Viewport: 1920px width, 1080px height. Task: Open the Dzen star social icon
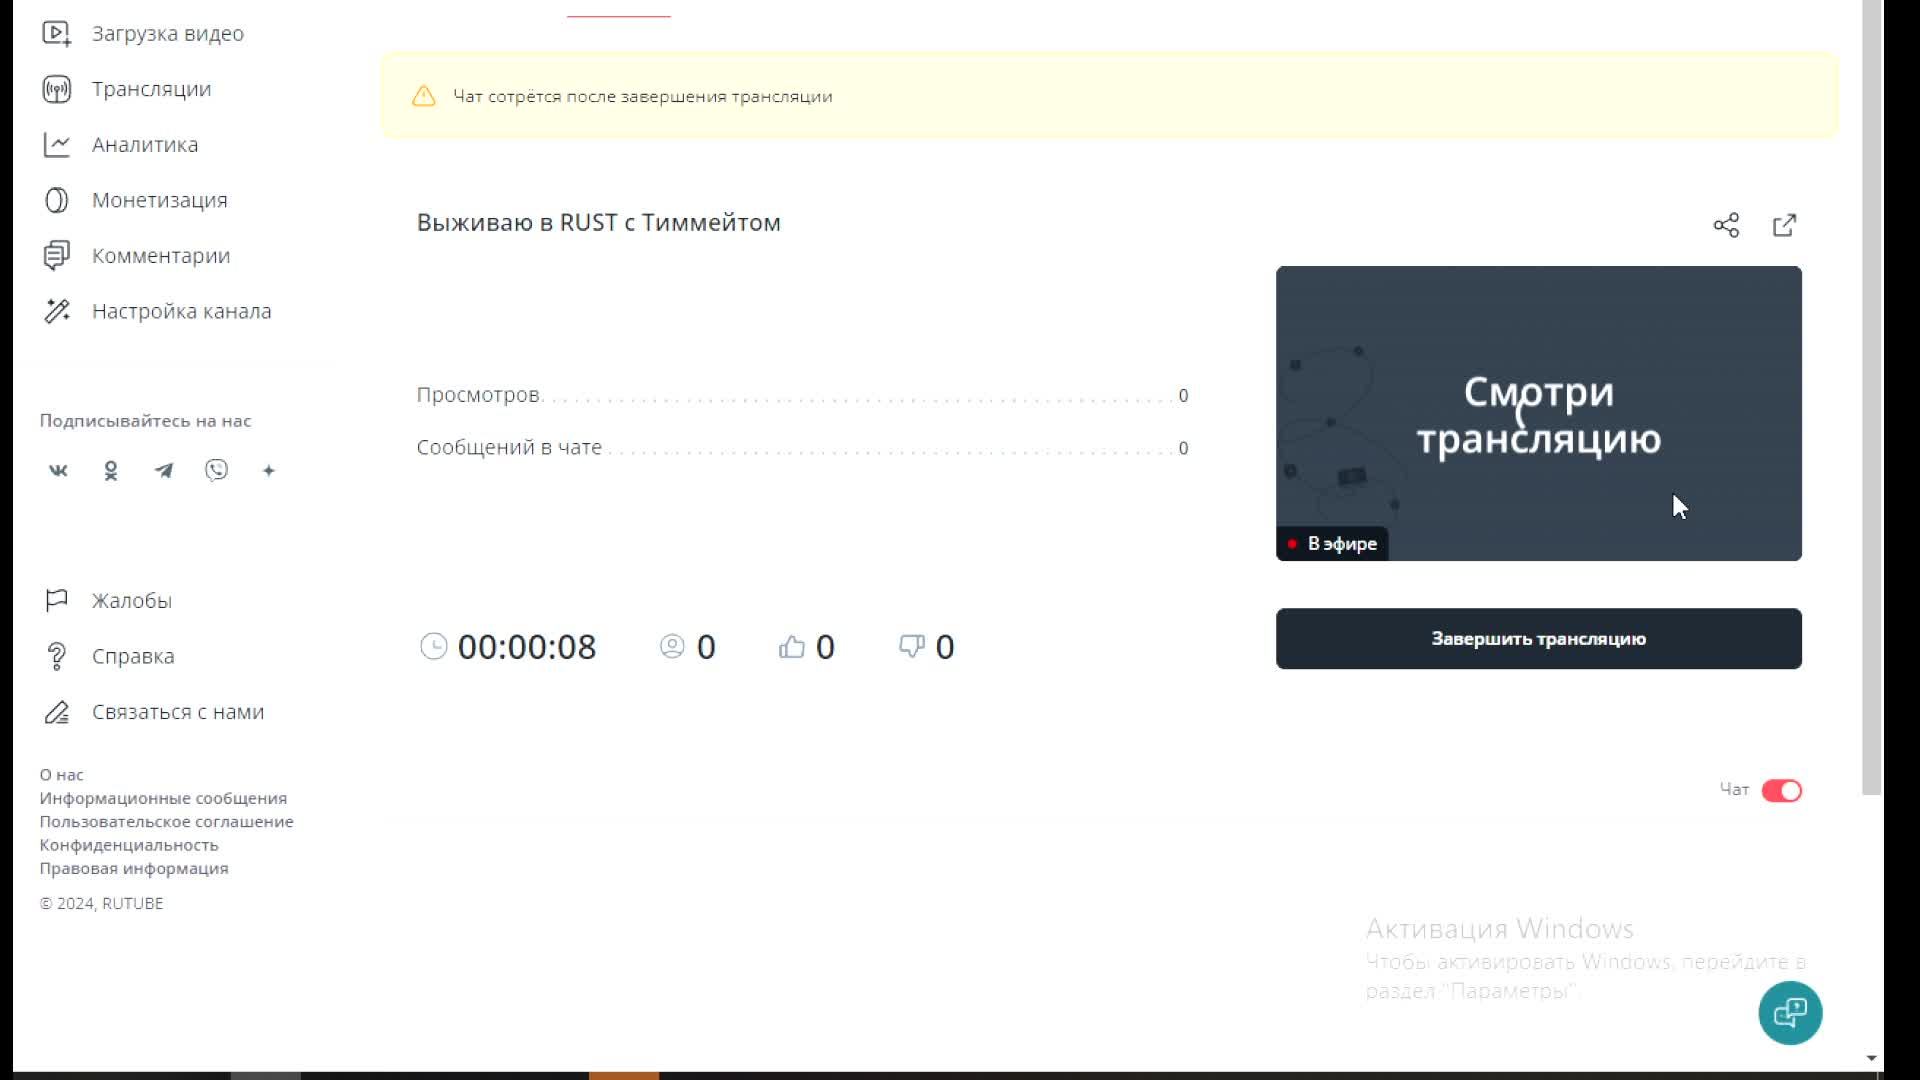tap(268, 471)
